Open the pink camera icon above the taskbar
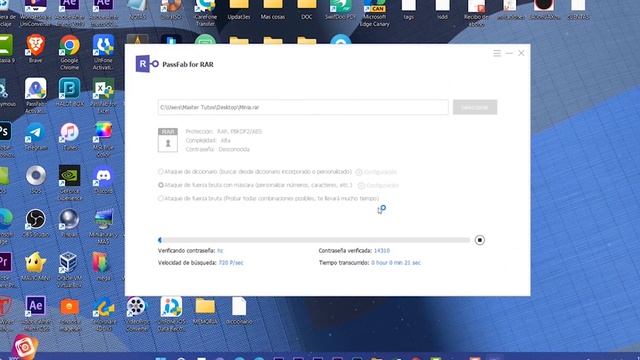The width and height of the screenshot is (640, 360). click(x=24, y=346)
